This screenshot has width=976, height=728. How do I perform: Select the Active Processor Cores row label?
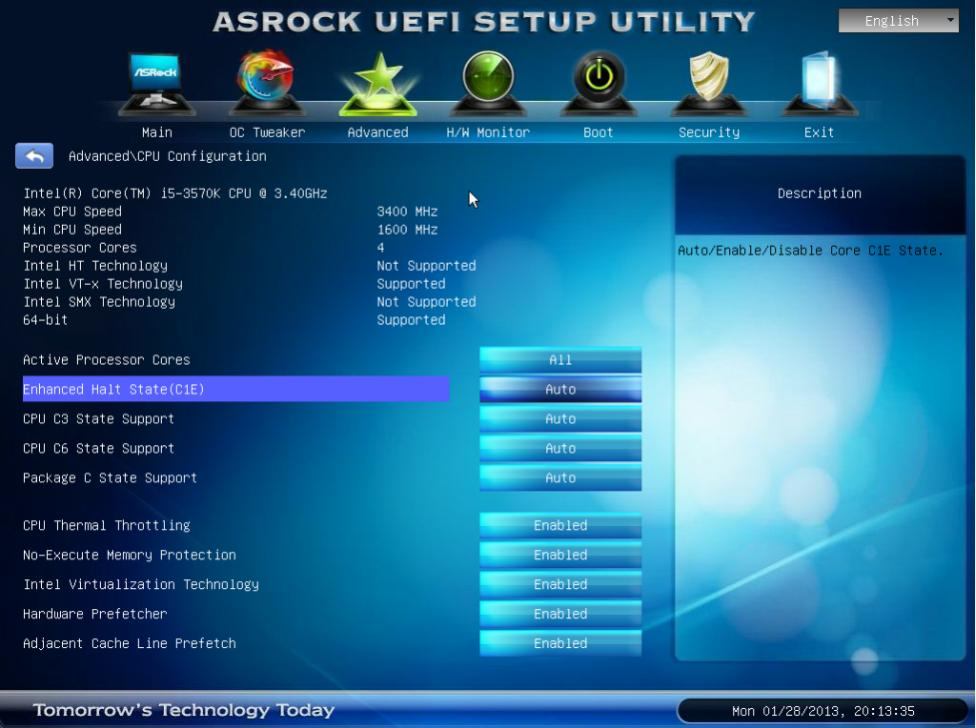pos(106,360)
